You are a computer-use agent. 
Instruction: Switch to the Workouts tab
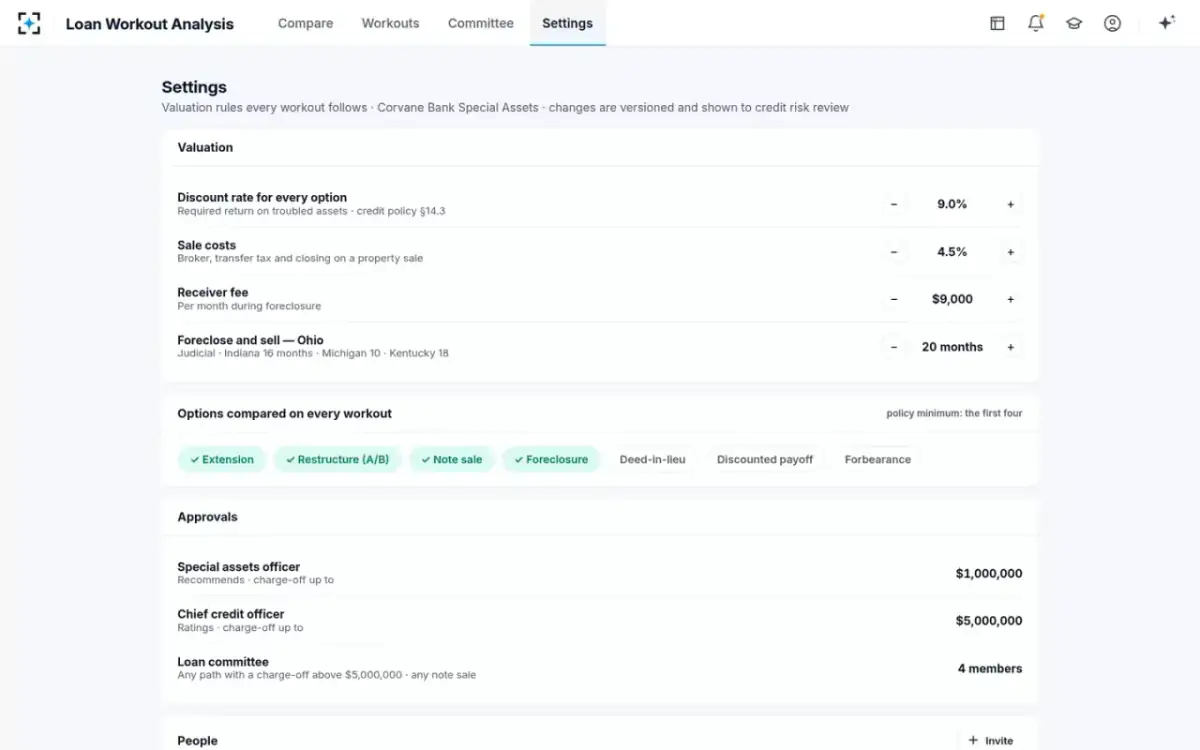click(x=391, y=23)
